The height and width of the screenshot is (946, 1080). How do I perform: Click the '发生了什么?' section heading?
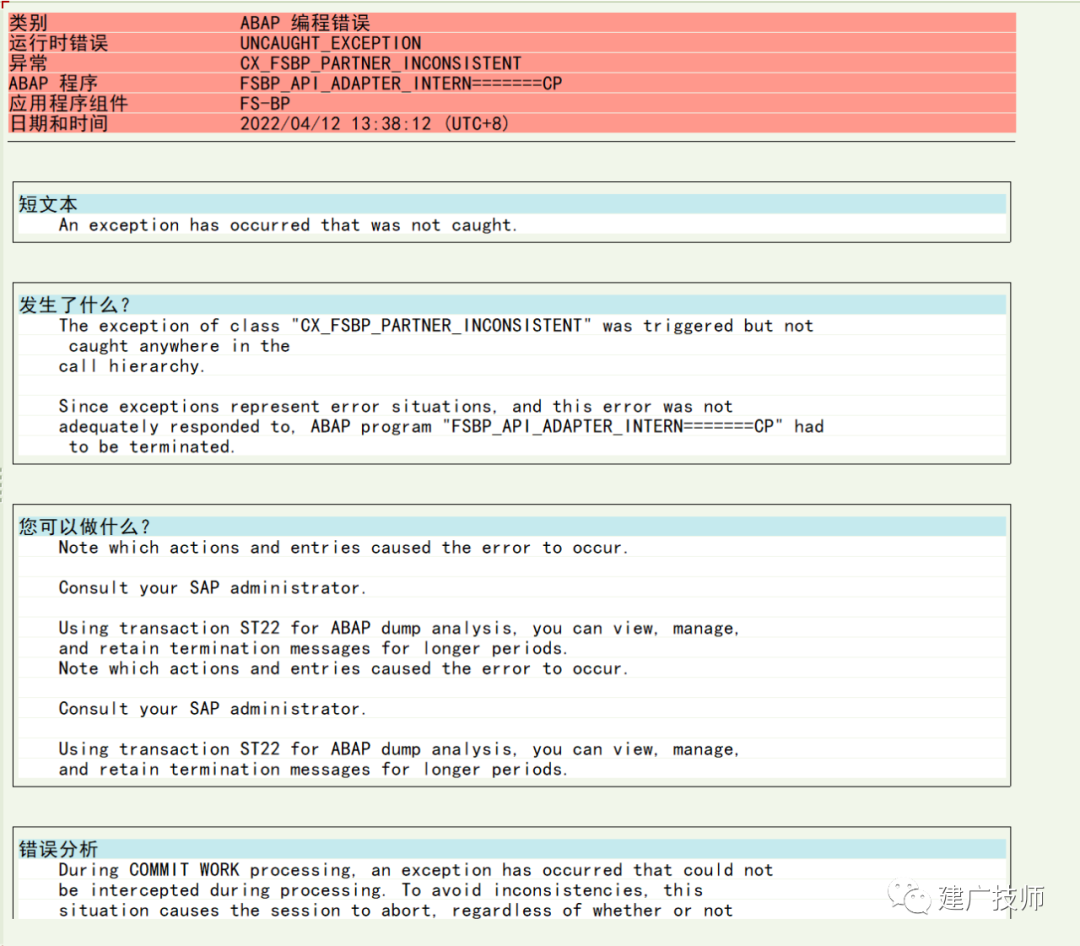coord(74,305)
